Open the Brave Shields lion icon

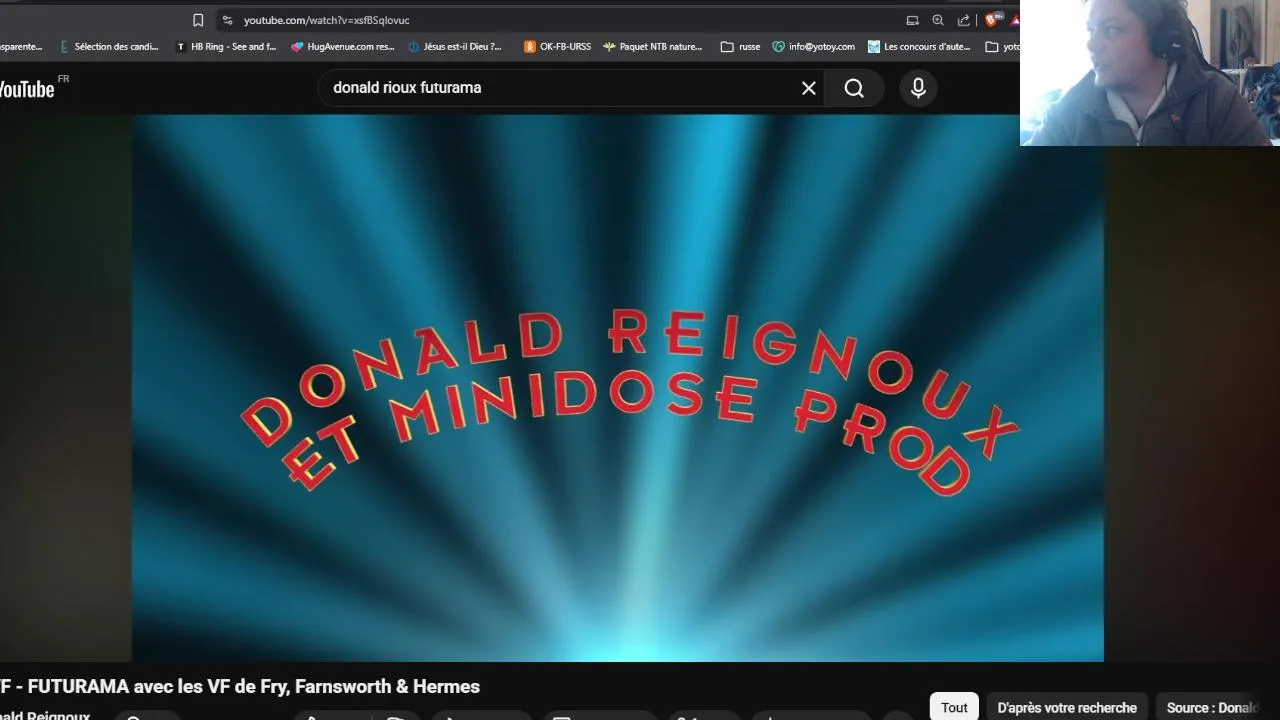pos(992,20)
